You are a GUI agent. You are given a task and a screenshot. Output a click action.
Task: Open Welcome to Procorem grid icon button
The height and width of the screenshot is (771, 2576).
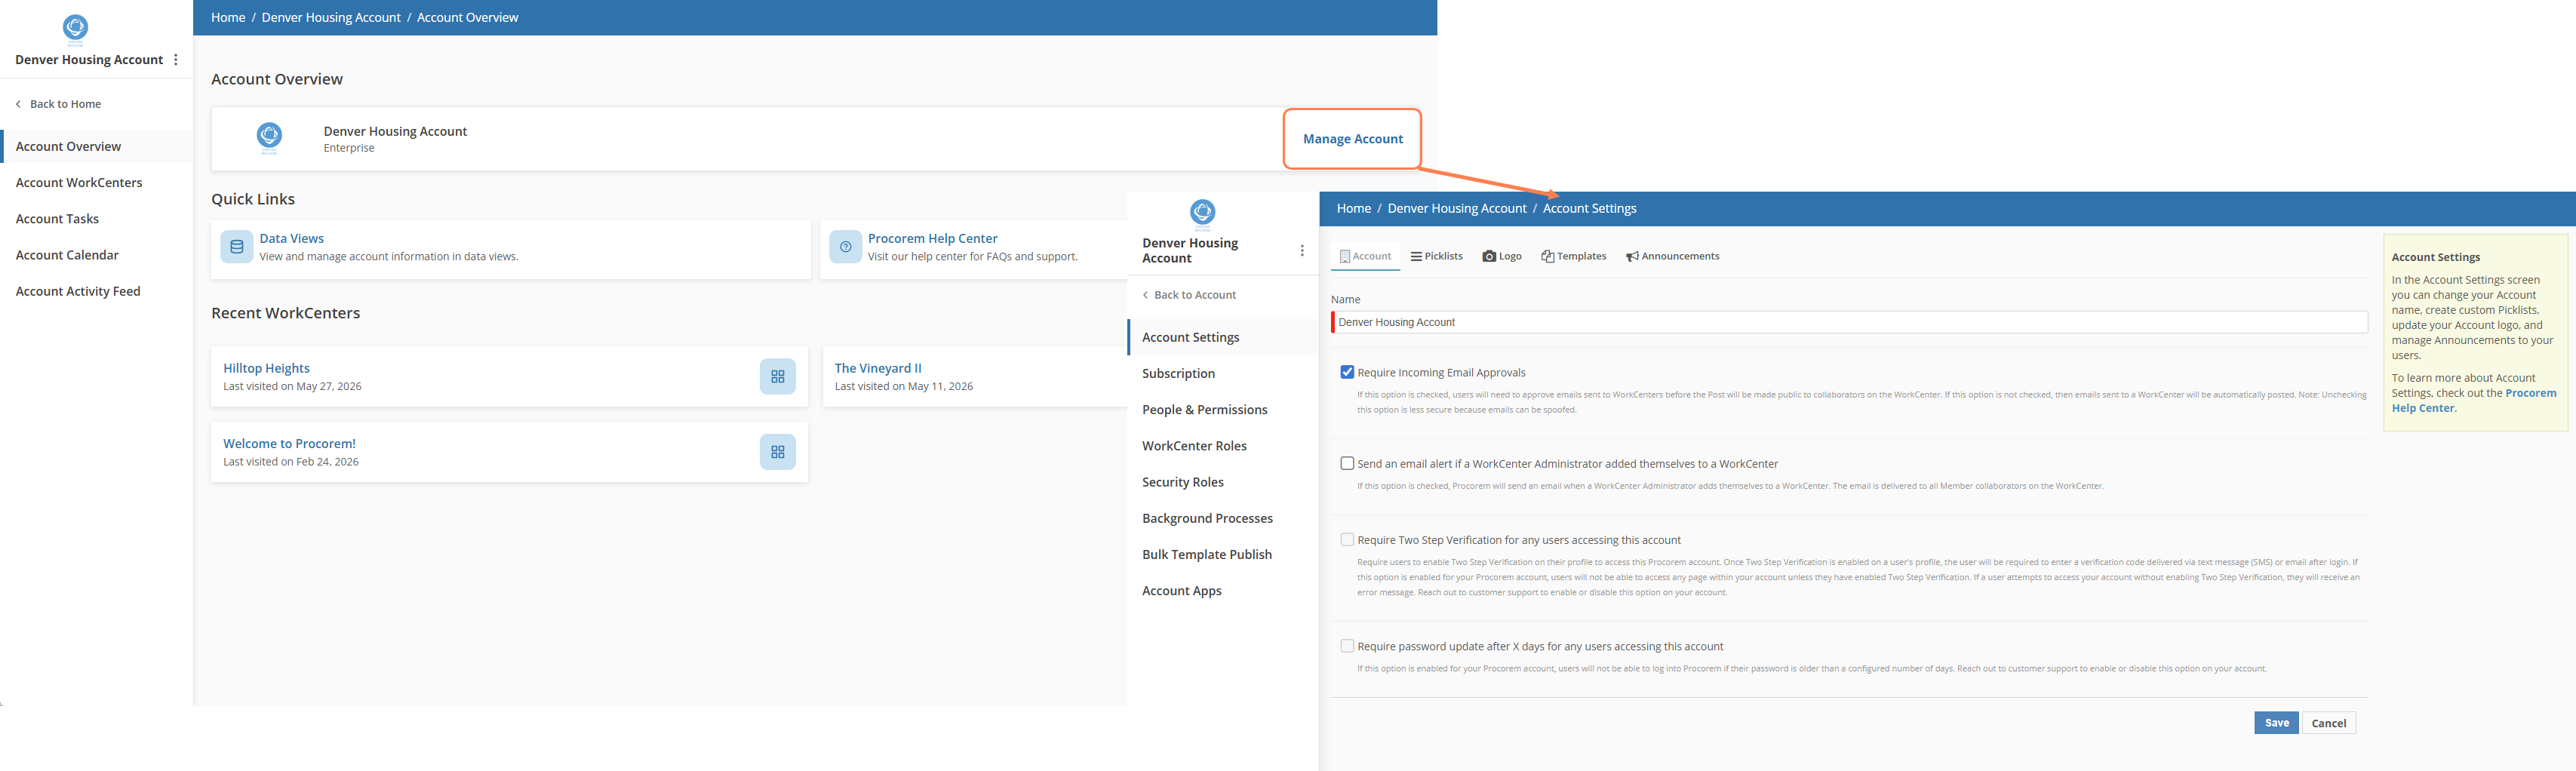778,452
